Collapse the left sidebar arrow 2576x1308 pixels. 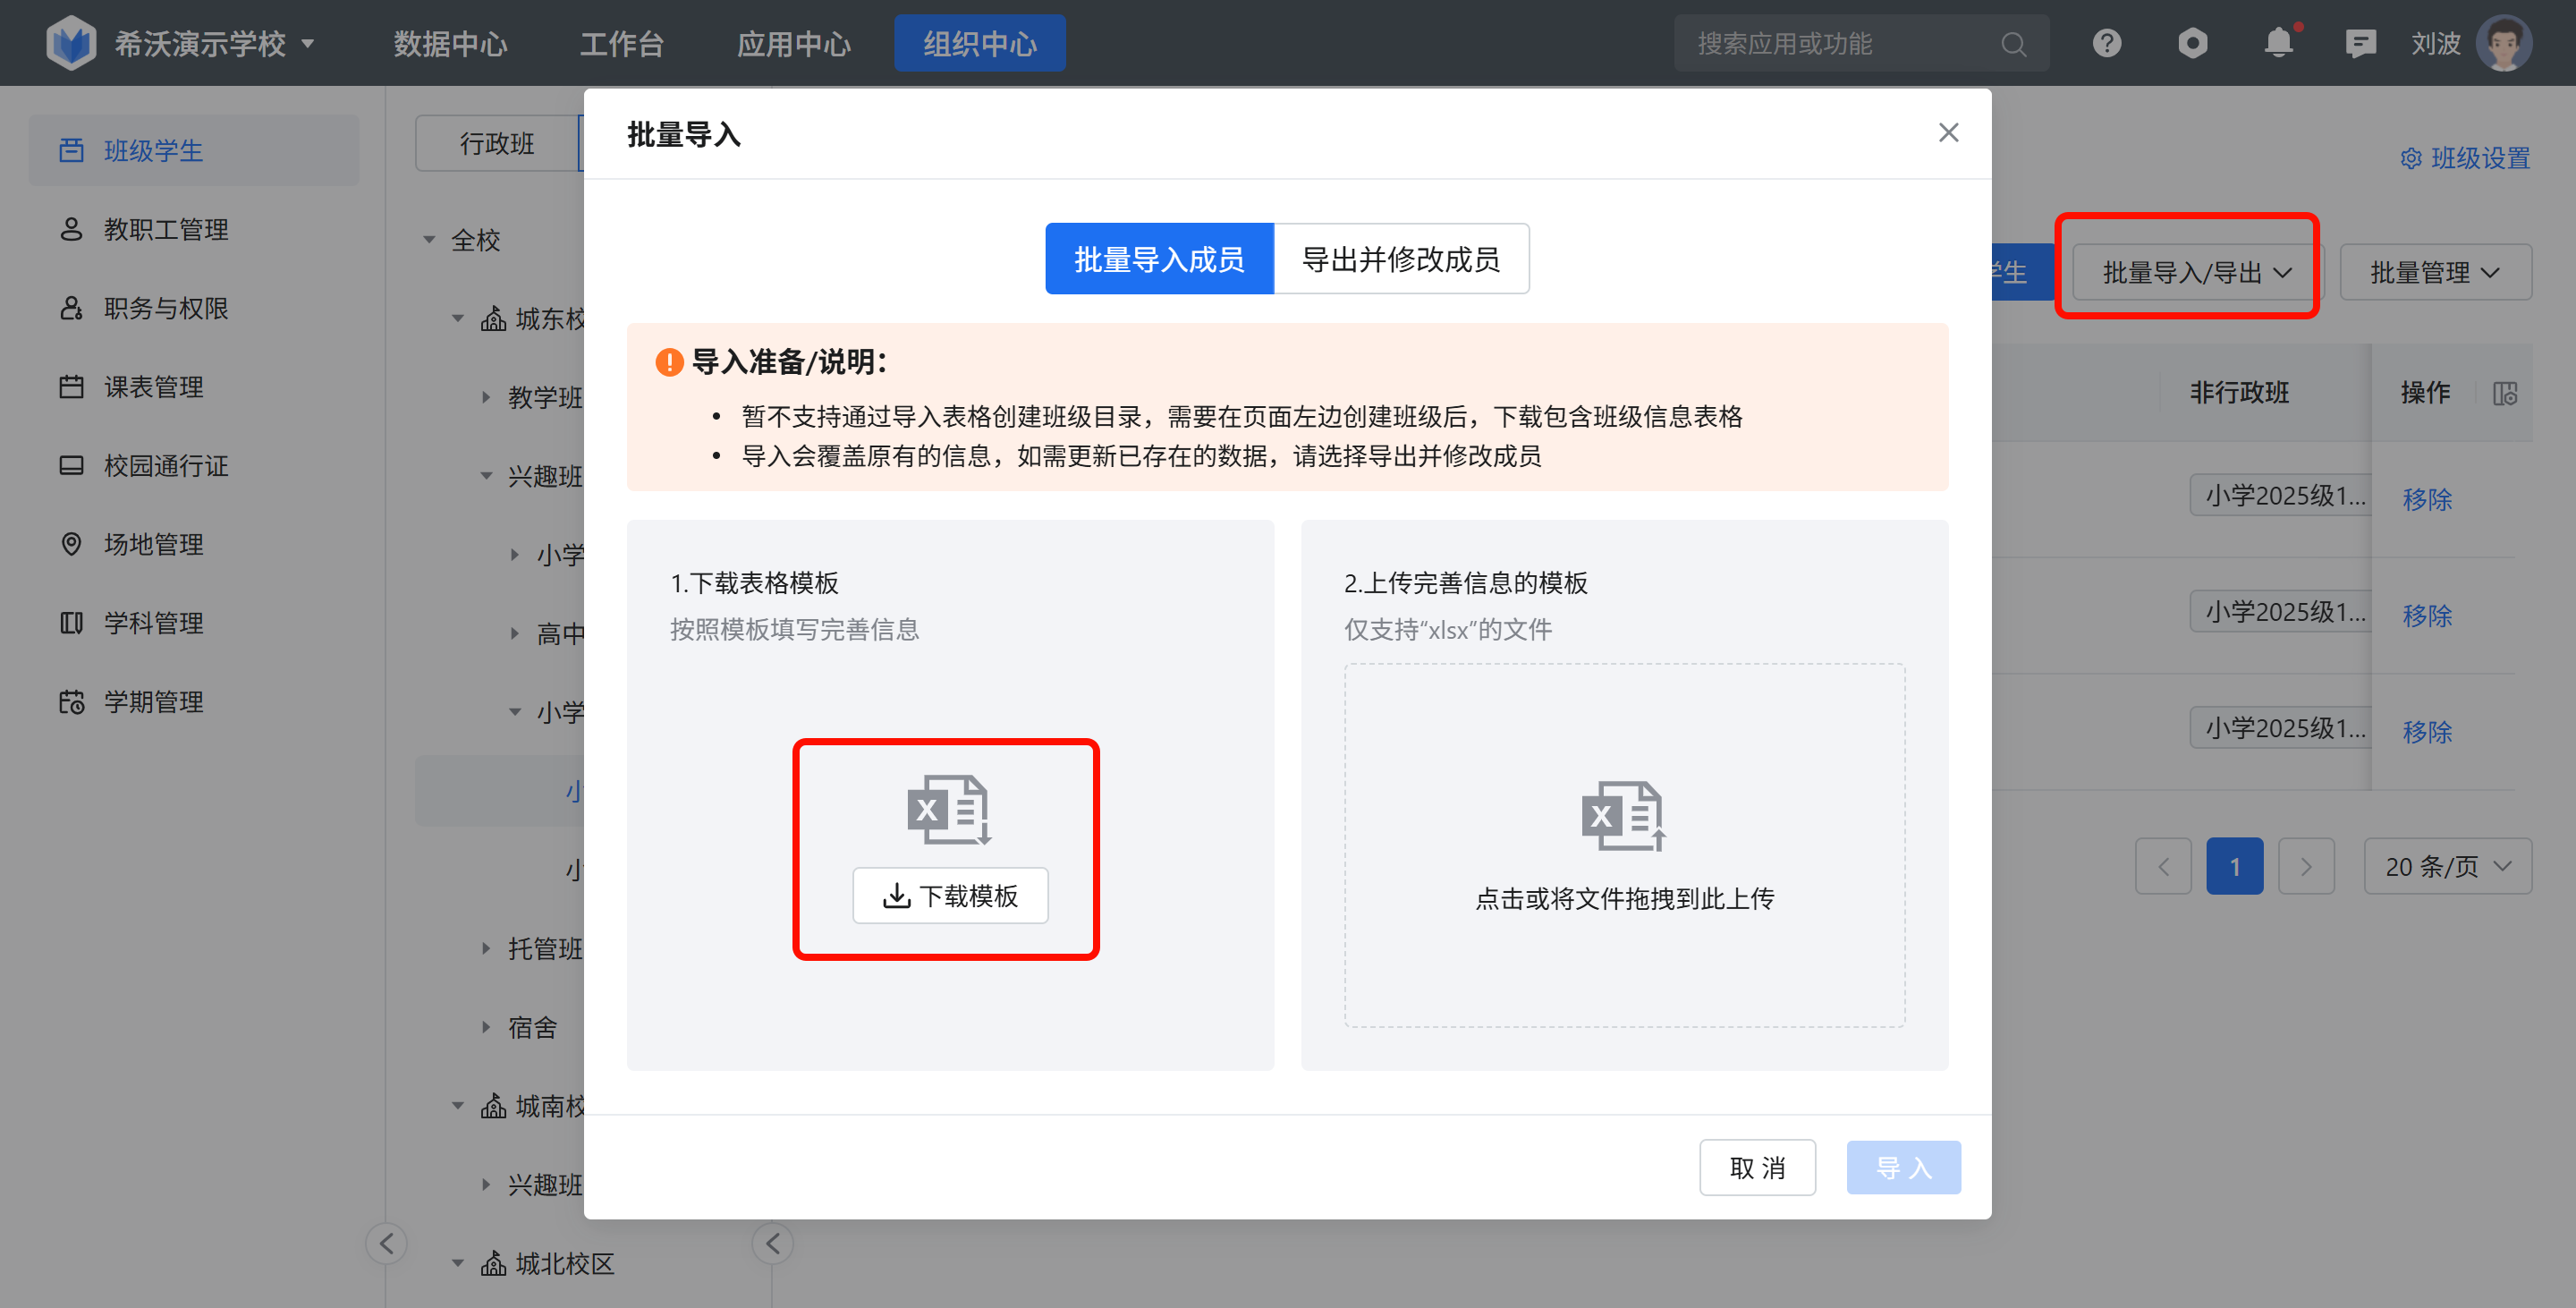pyautogui.click(x=387, y=1243)
